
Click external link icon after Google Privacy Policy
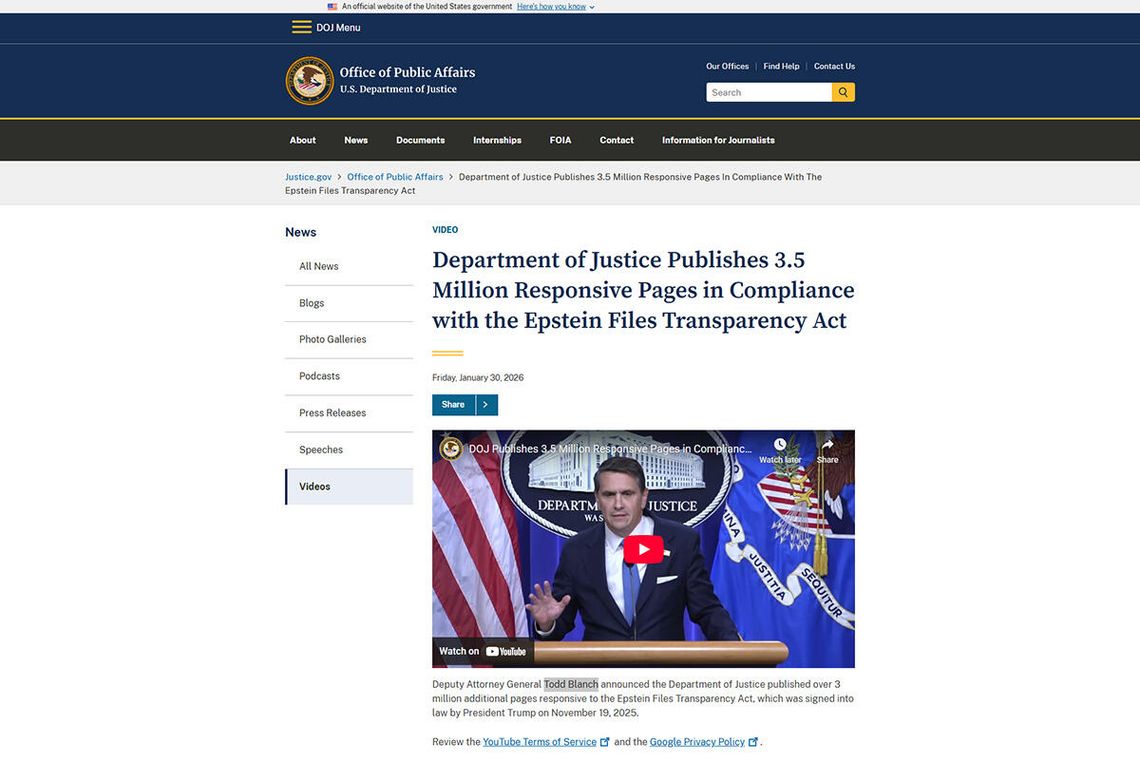pyautogui.click(x=753, y=742)
